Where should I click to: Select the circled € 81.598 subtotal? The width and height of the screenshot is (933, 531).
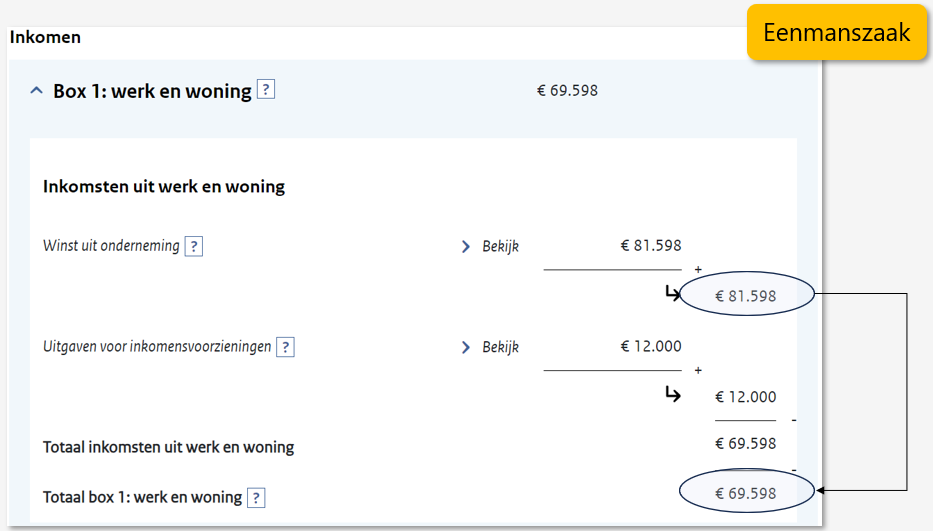pos(746,296)
